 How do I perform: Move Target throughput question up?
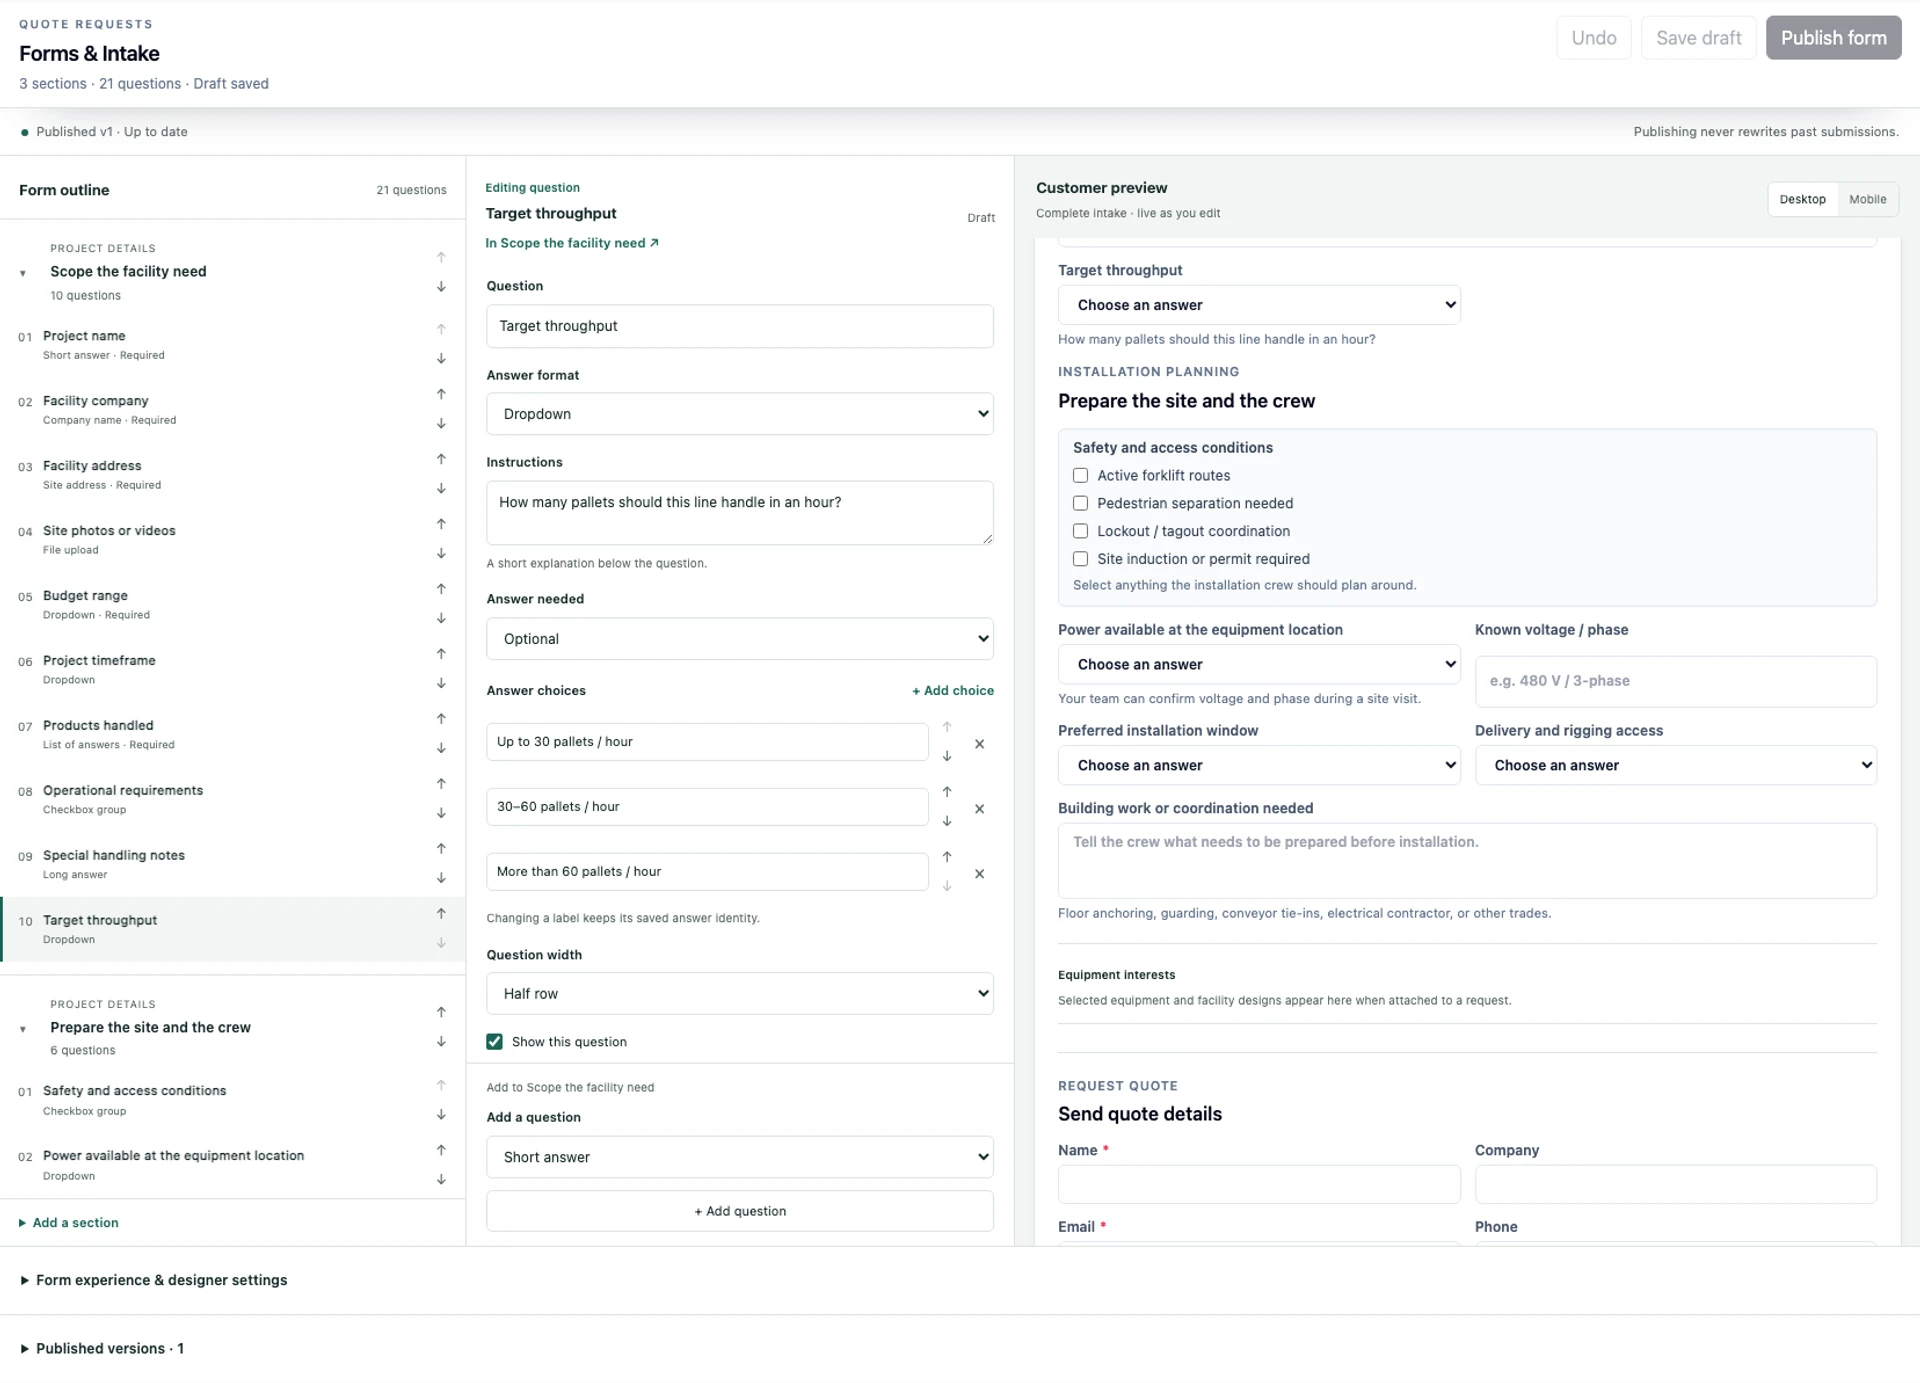[x=441, y=914]
